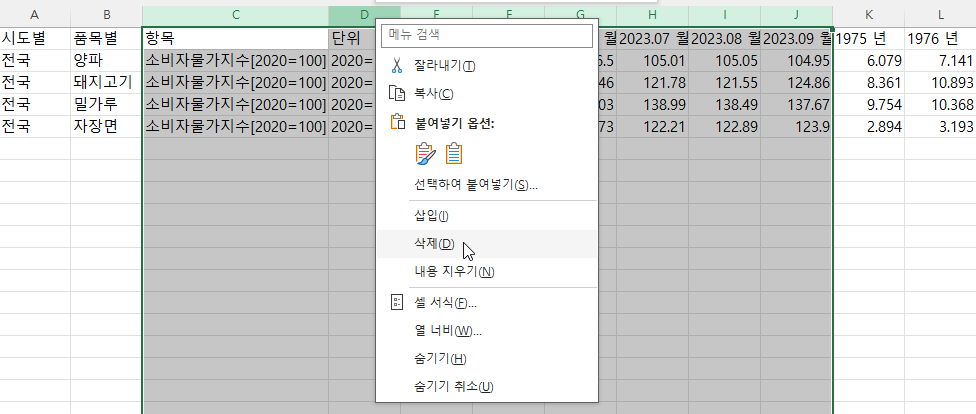This screenshot has height=414, width=976.
Task: Click the 2023.09 월 header cell
Action: coord(796,39)
